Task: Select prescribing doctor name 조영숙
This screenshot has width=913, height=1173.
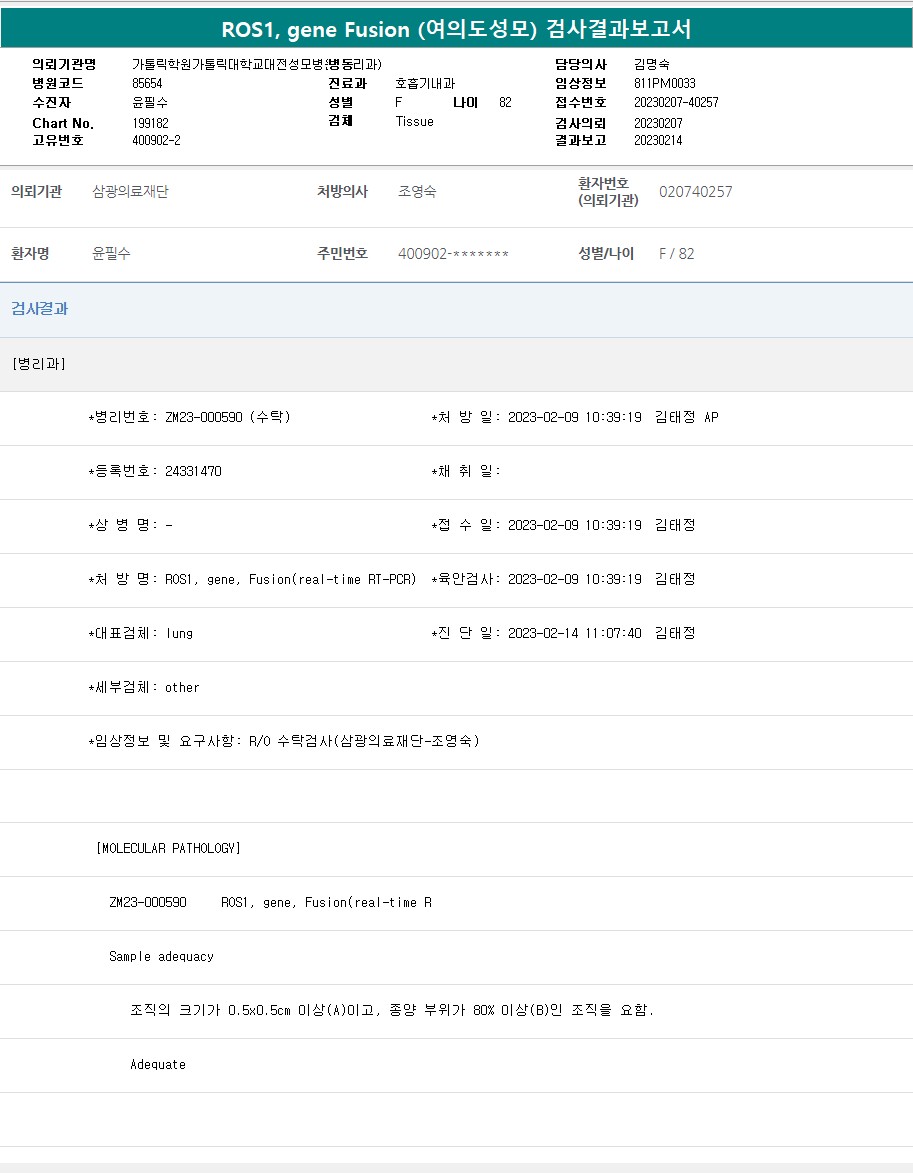Action: click(x=417, y=192)
